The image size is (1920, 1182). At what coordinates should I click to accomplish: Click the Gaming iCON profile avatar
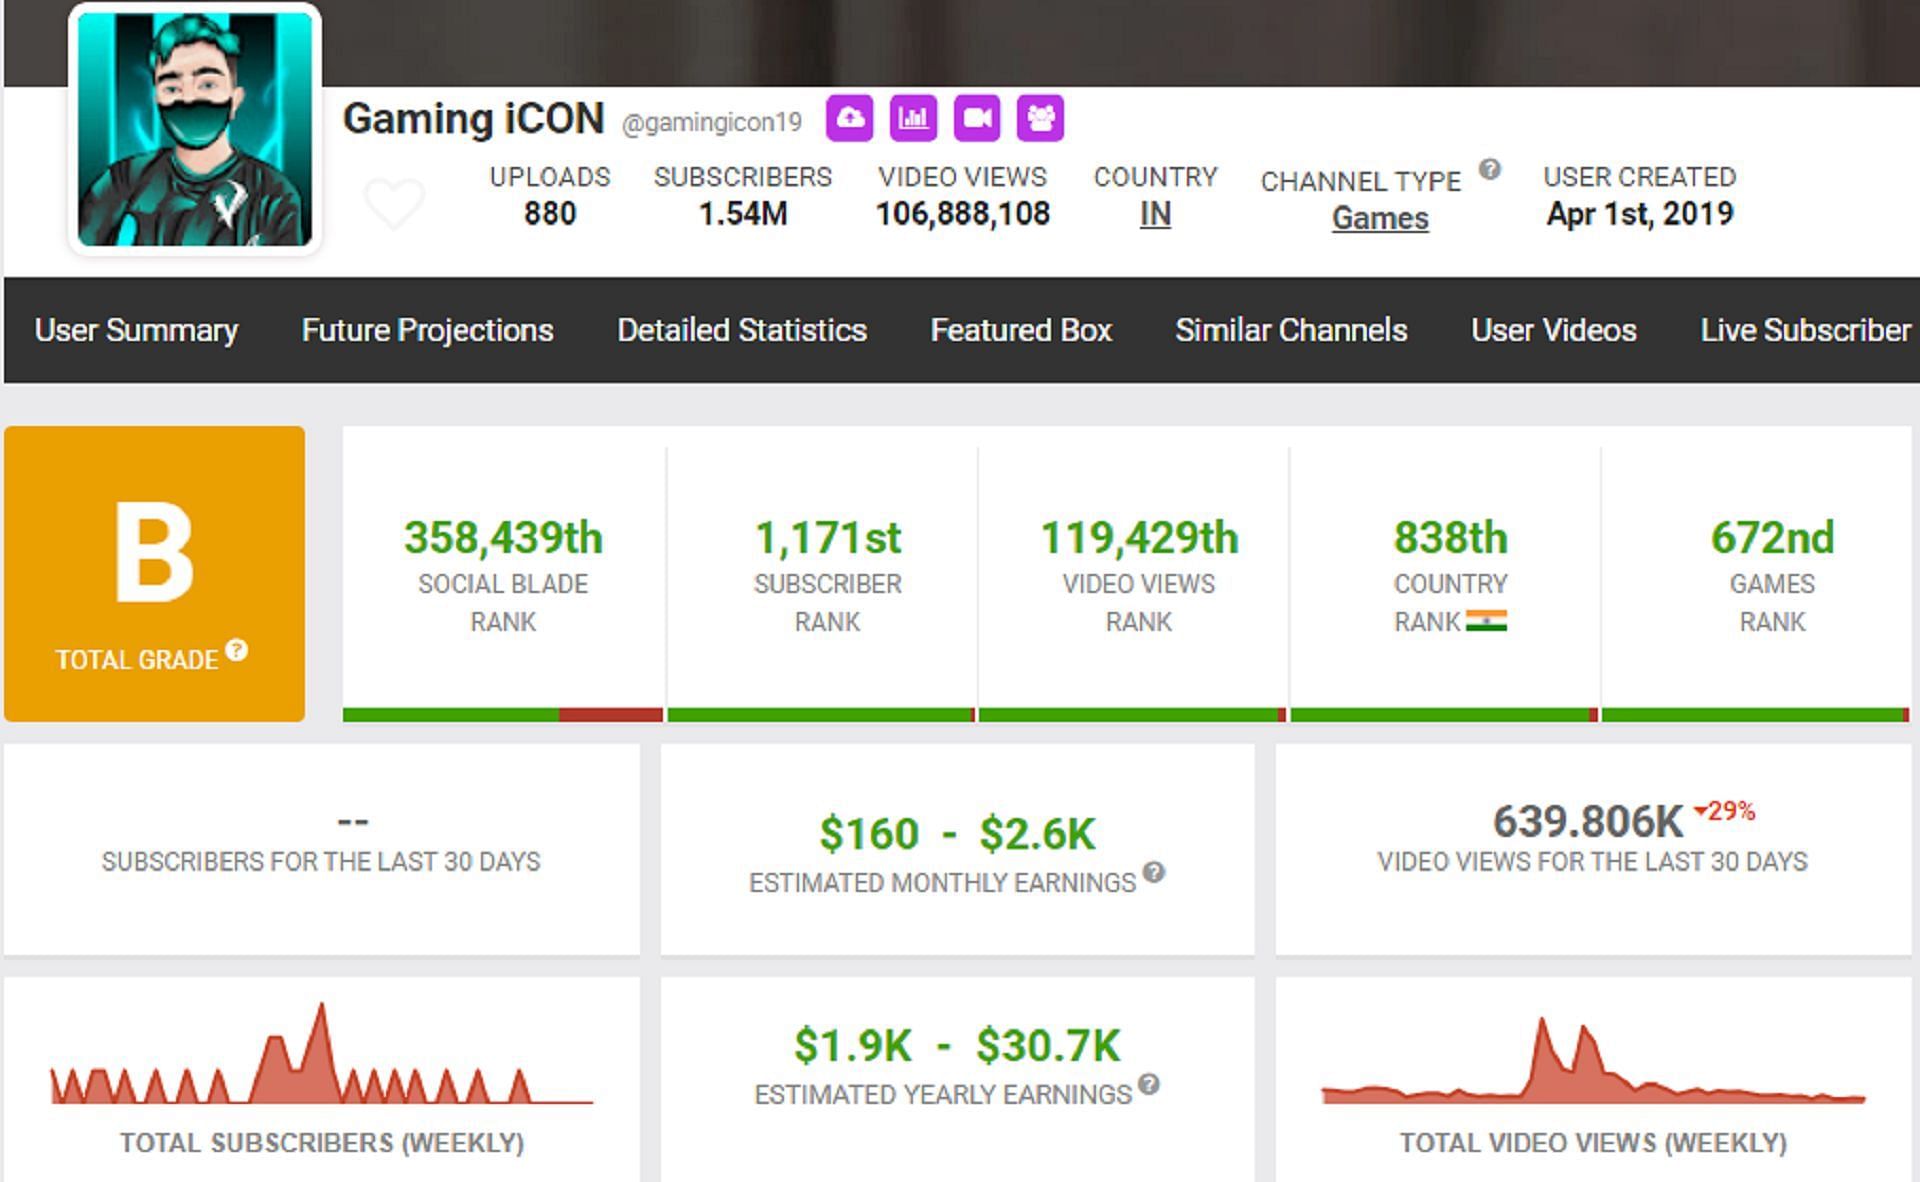coord(195,129)
